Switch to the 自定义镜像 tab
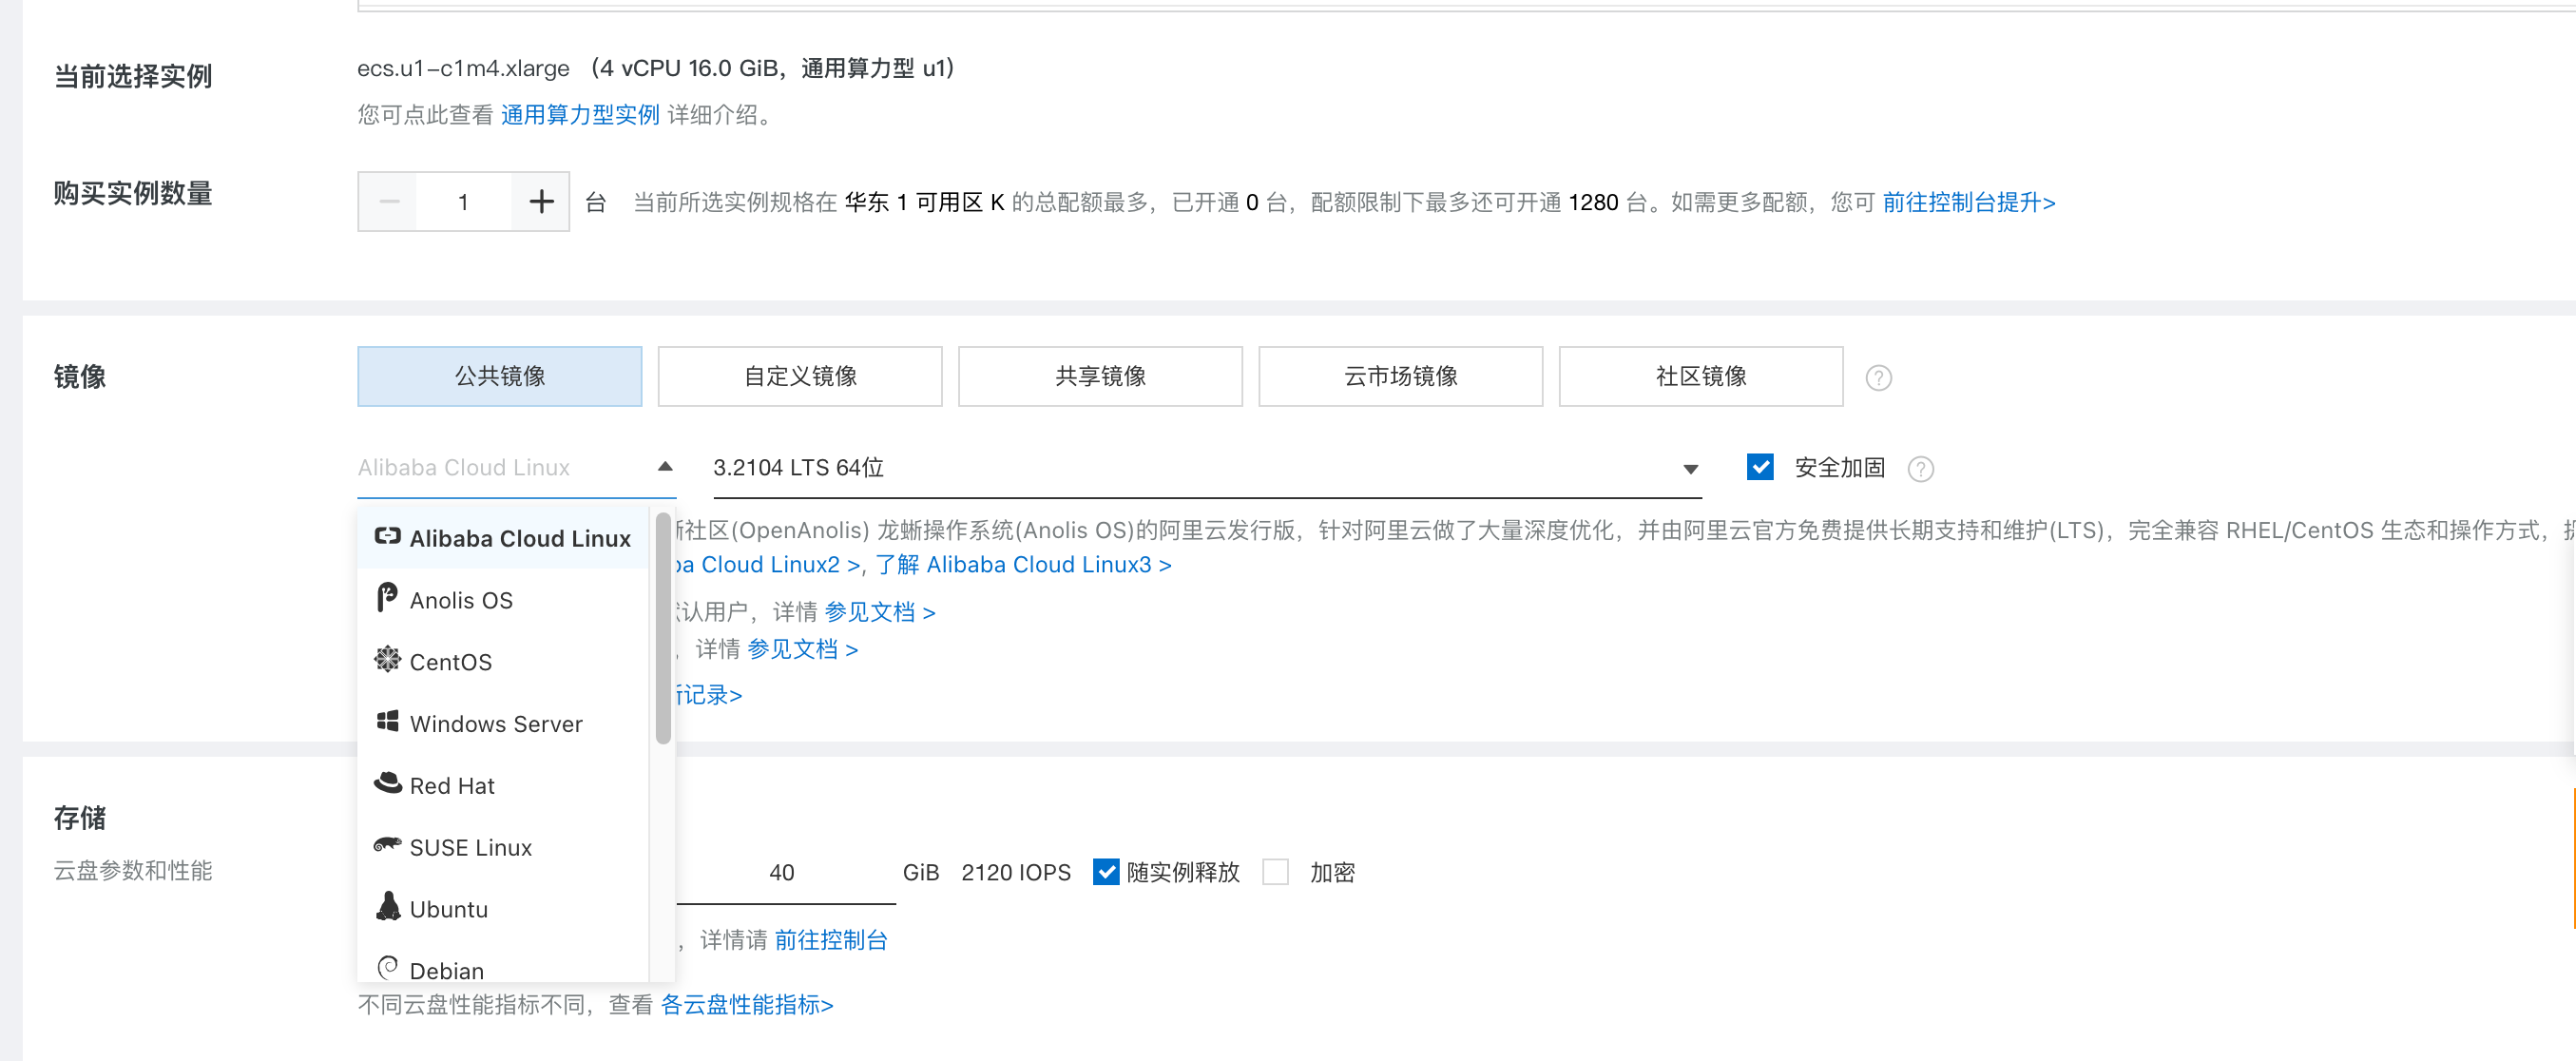Image resolution: width=2576 pixels, height=1061 pixels. (800, 376)
